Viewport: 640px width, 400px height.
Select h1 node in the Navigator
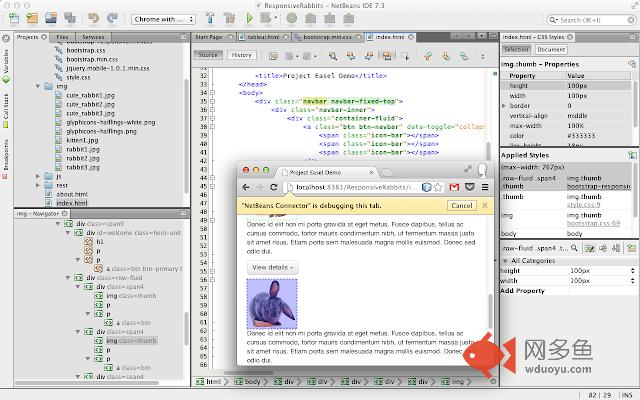[100, 242]
